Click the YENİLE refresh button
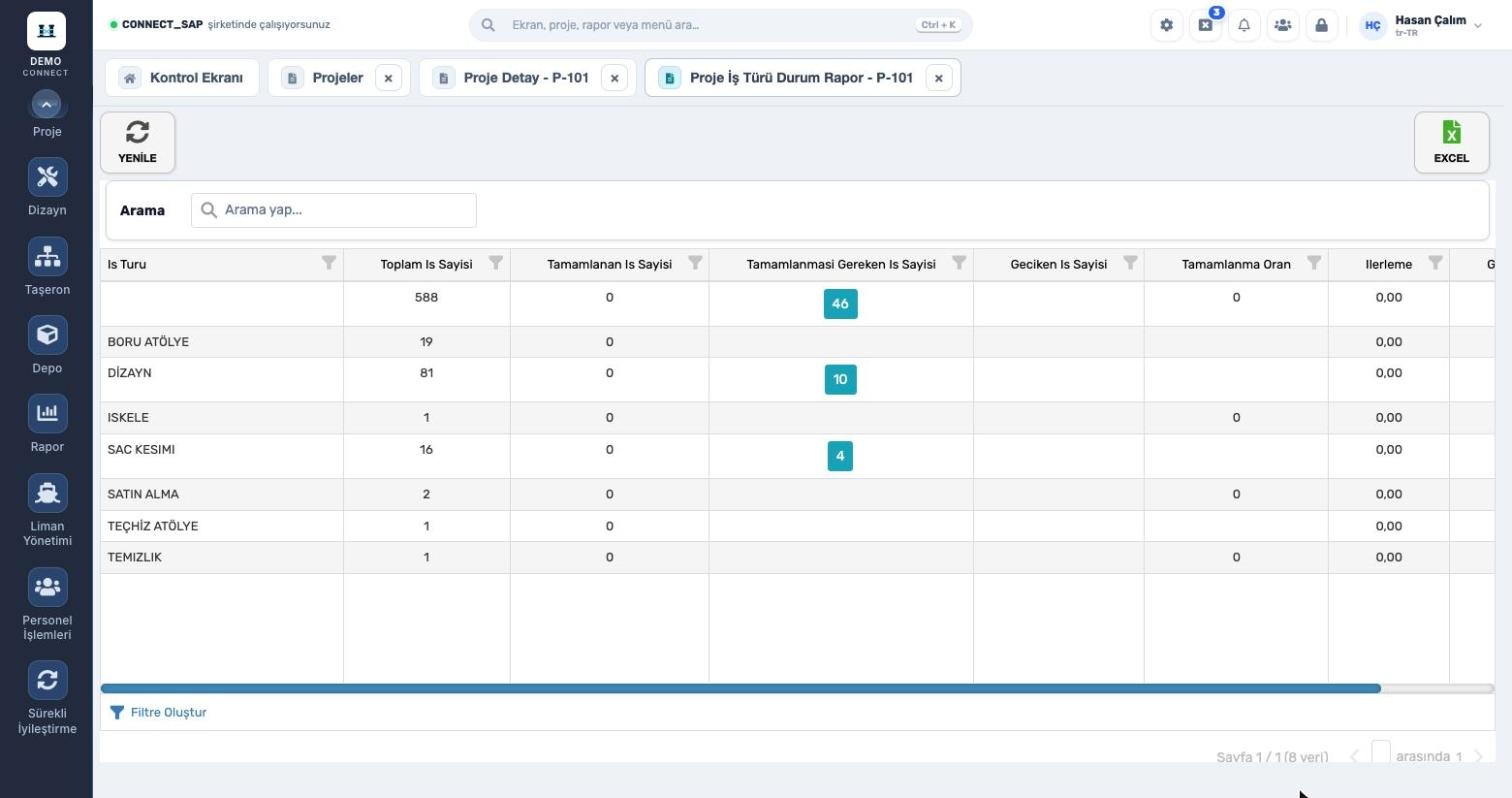The width and height of the screenshot is (1512, 798). 138,142
